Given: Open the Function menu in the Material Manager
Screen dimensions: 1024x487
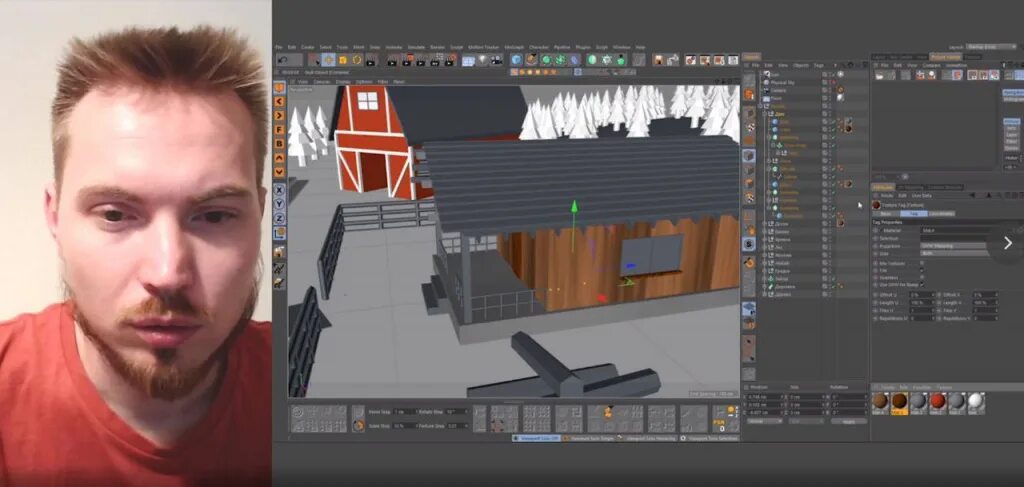Looking at the screenshot, I should pos(922,387).
